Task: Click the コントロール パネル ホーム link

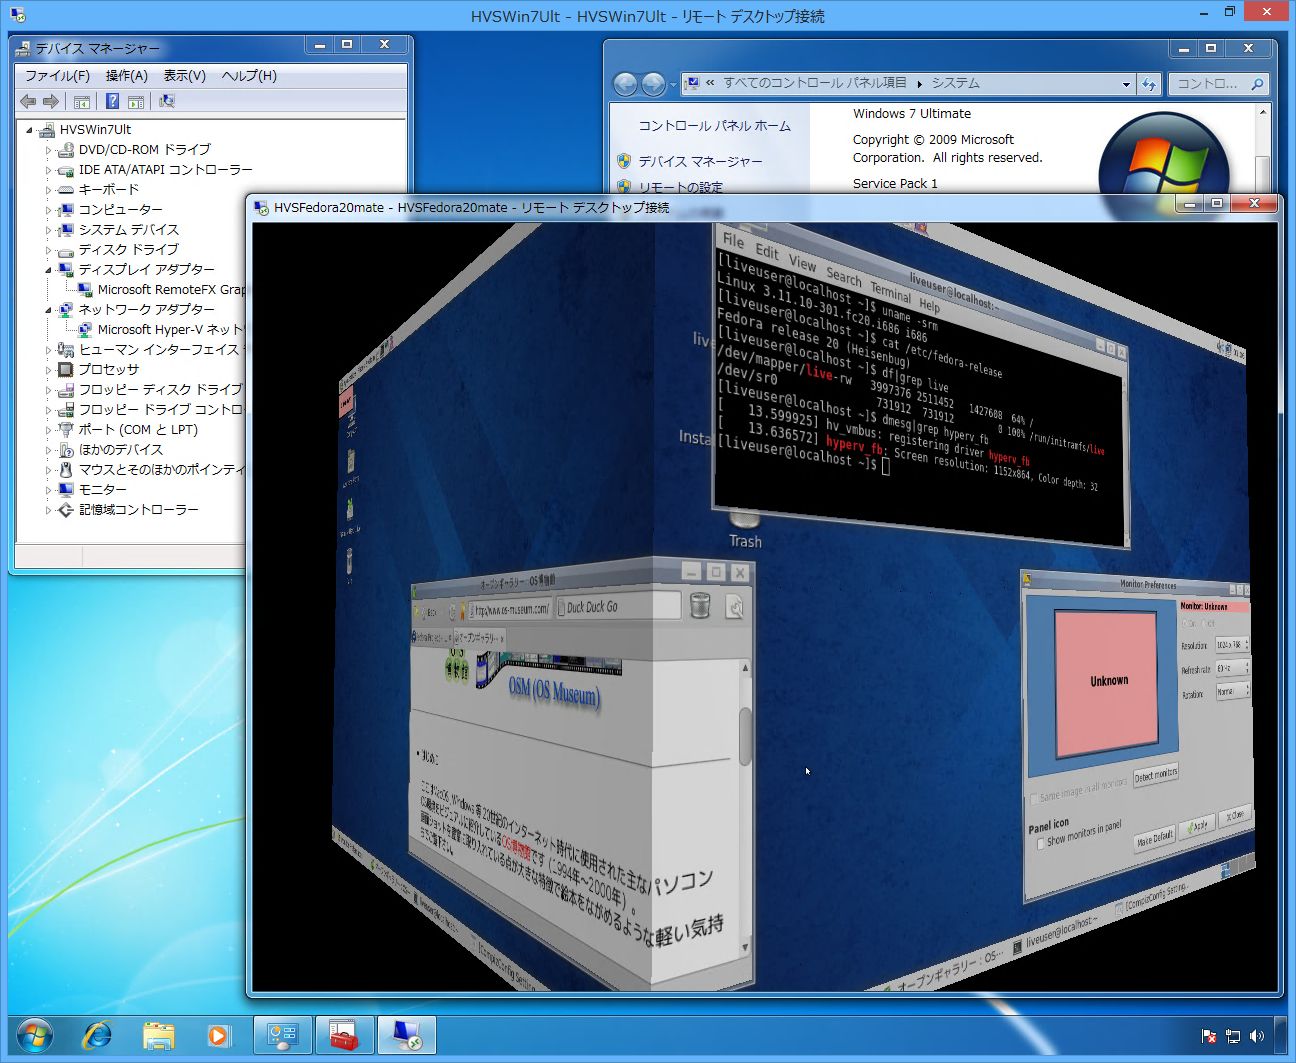Action: (714, 125)
